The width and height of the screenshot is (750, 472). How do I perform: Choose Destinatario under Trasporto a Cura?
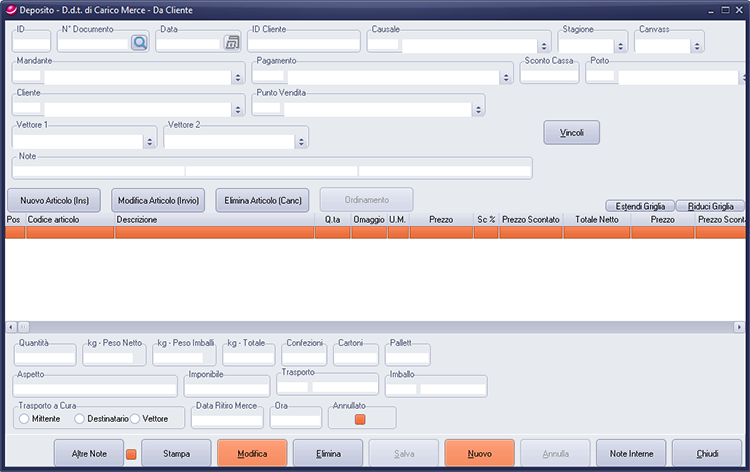[x=80, y=419]
